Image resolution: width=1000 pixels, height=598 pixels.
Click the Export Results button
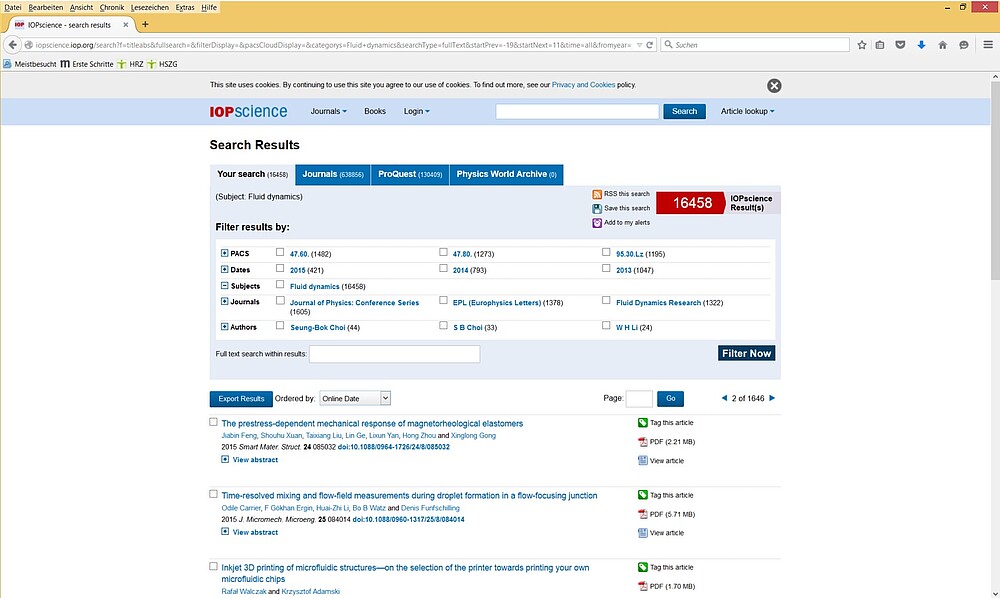[x=240, y=398]
